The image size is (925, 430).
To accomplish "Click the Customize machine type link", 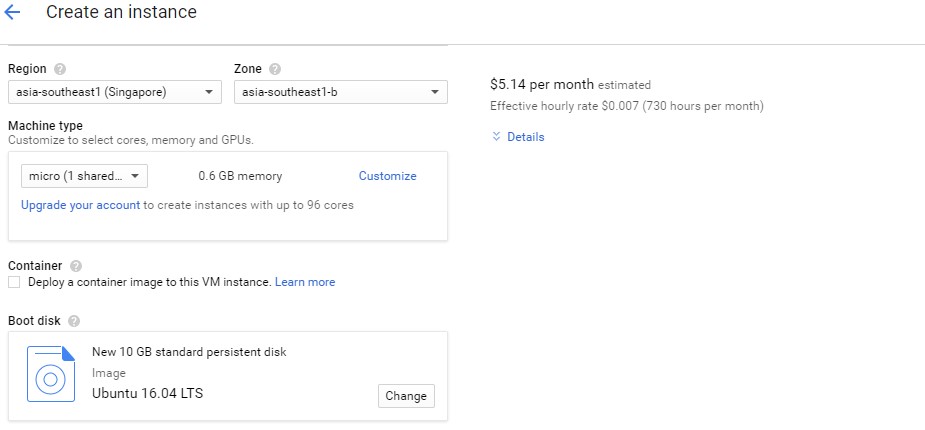I will click(387, 176).
